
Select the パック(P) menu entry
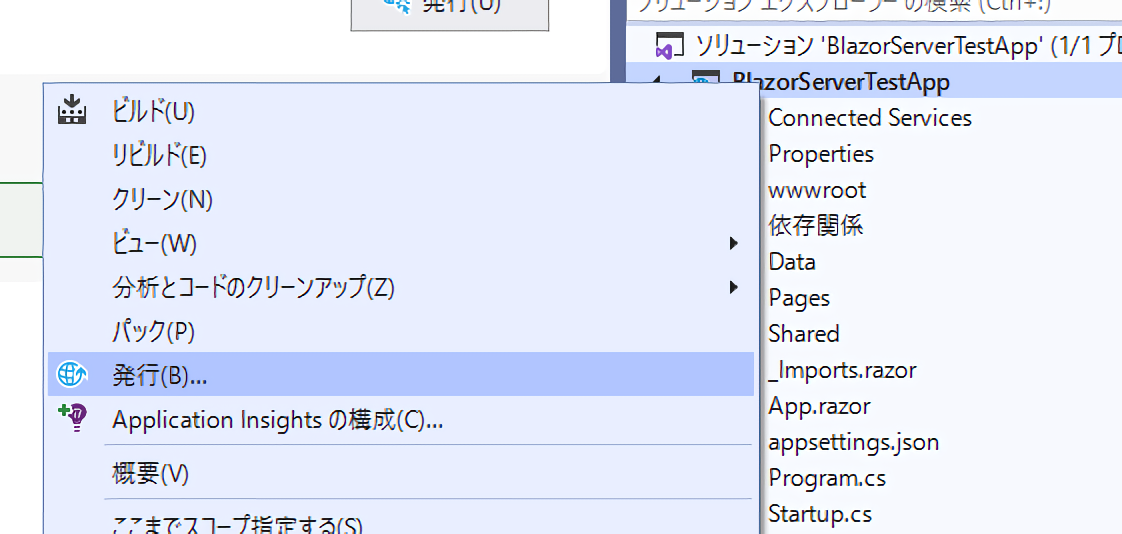pyautogui.click(x=153, y=331)
